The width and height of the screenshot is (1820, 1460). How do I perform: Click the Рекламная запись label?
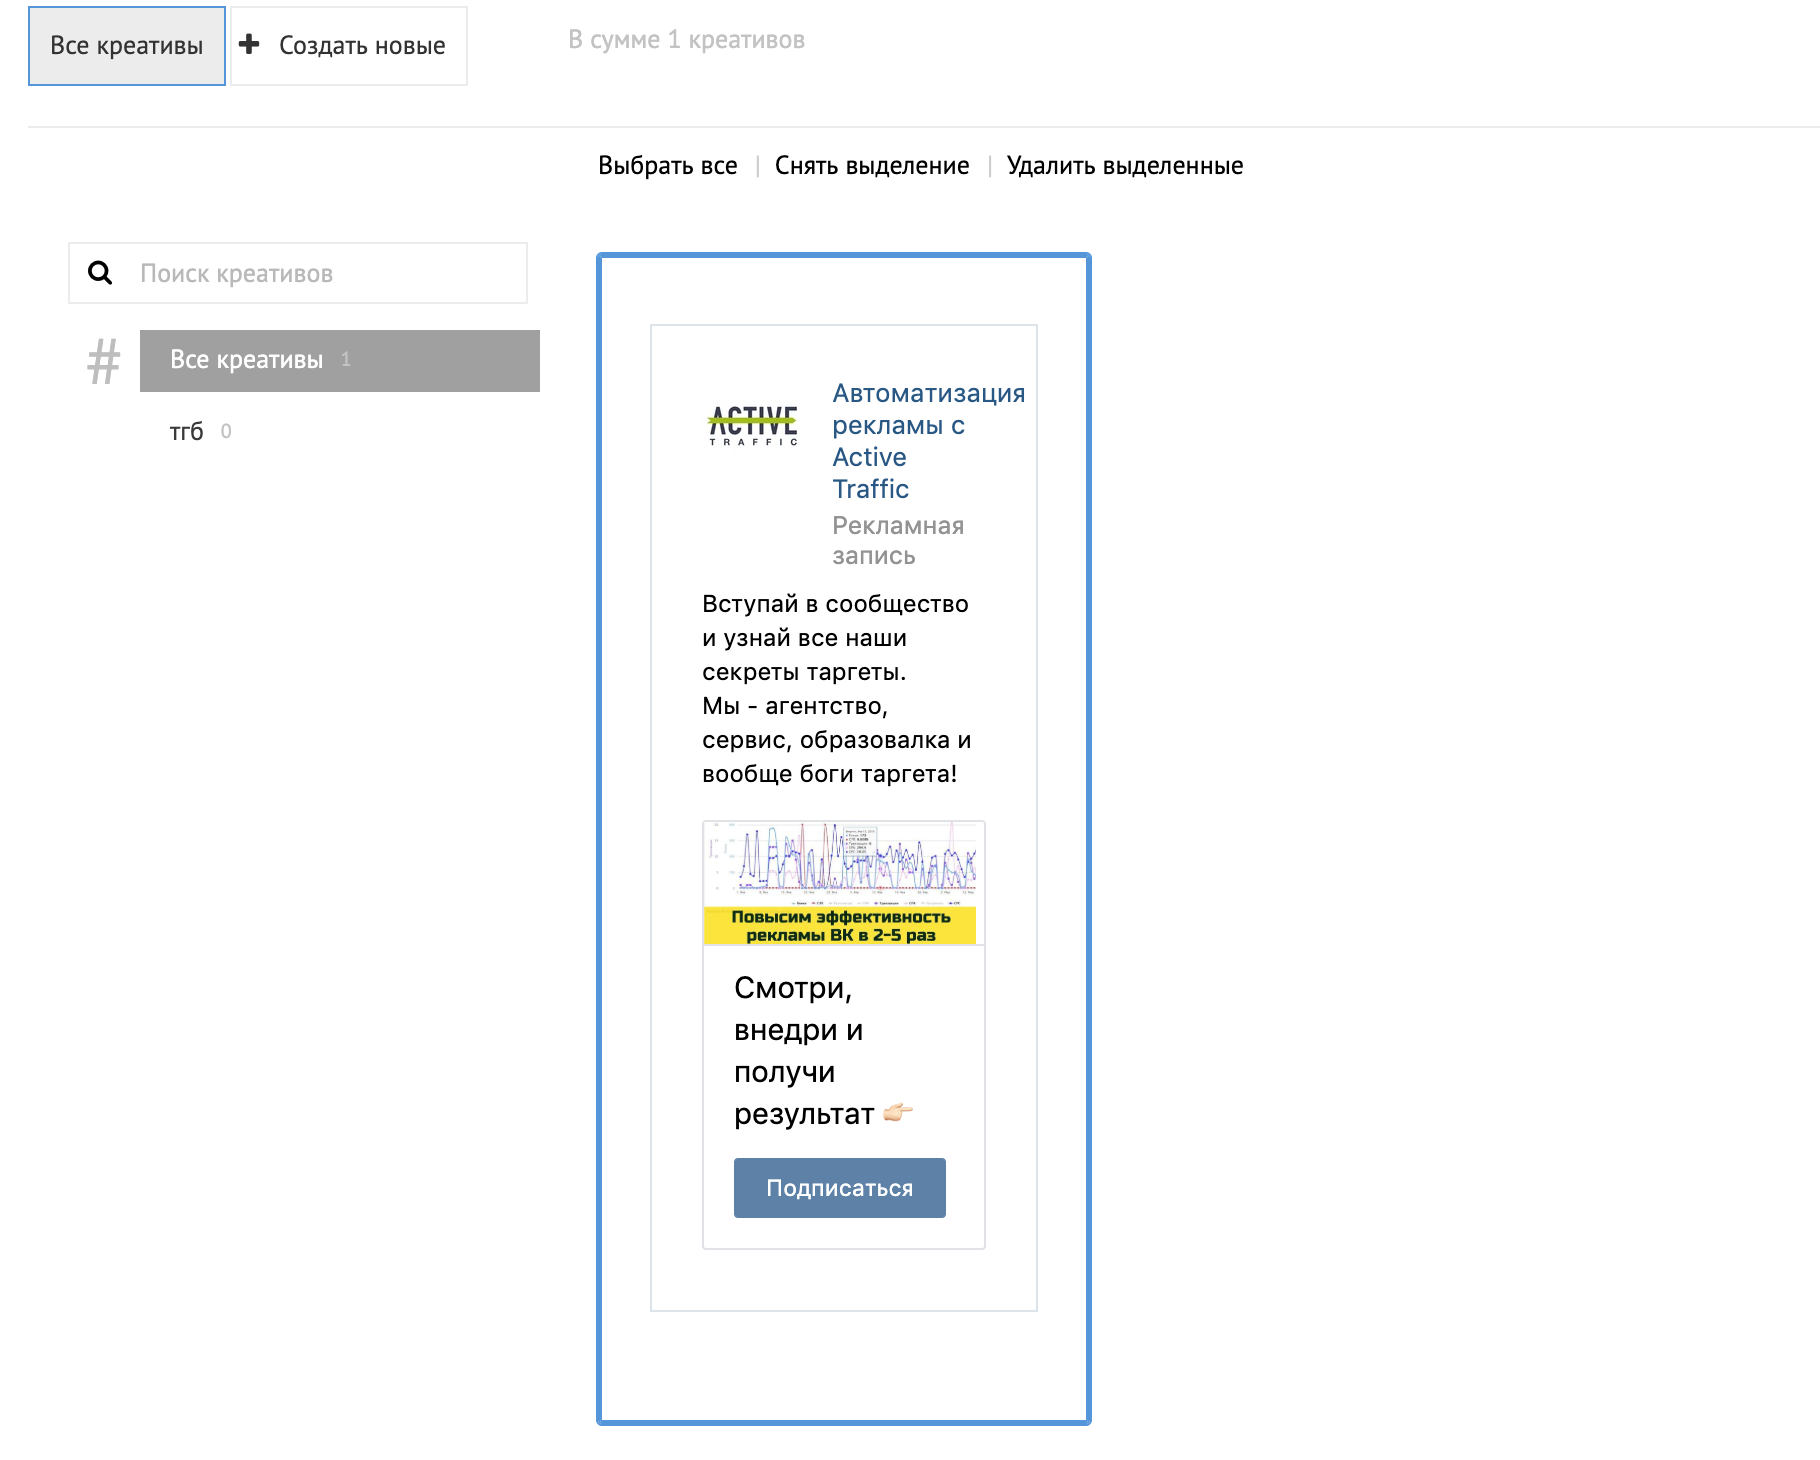(x=897, y=540)
